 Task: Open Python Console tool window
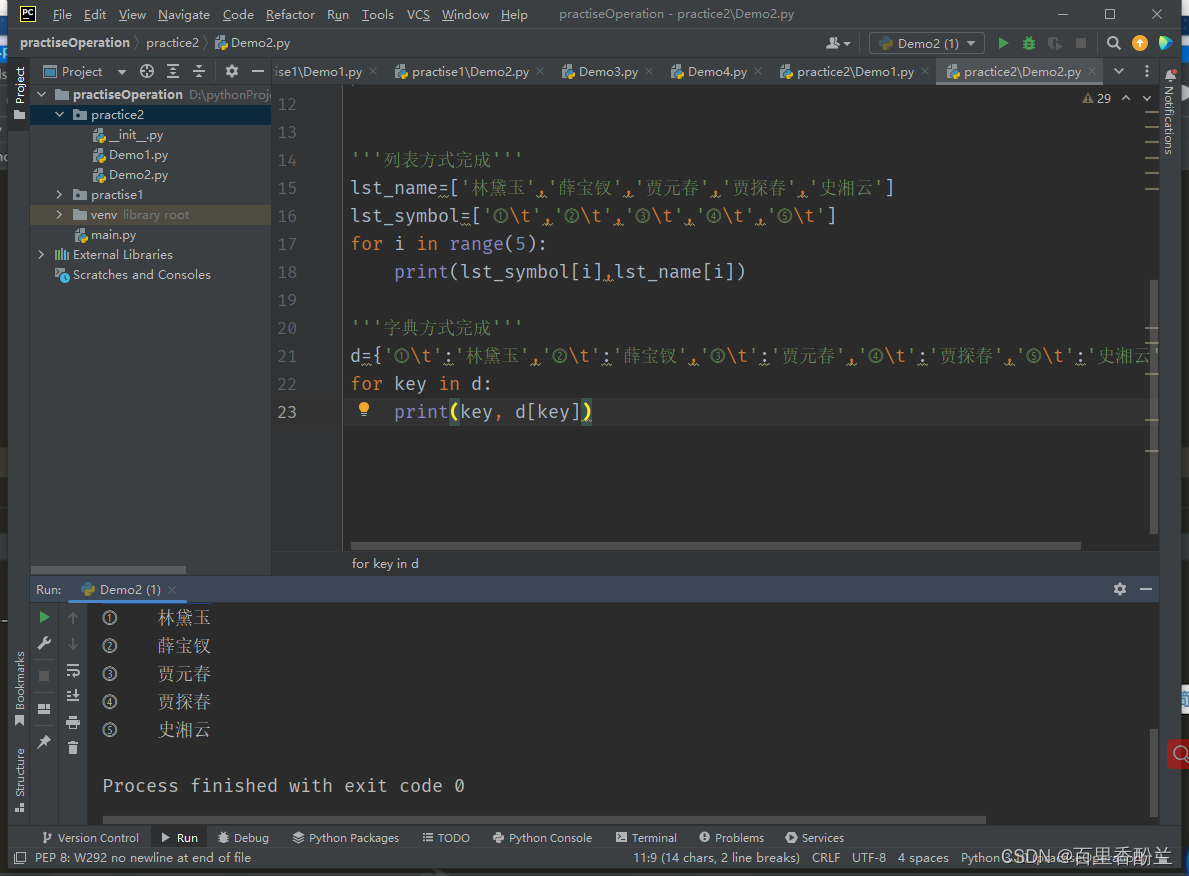[542, 837]
